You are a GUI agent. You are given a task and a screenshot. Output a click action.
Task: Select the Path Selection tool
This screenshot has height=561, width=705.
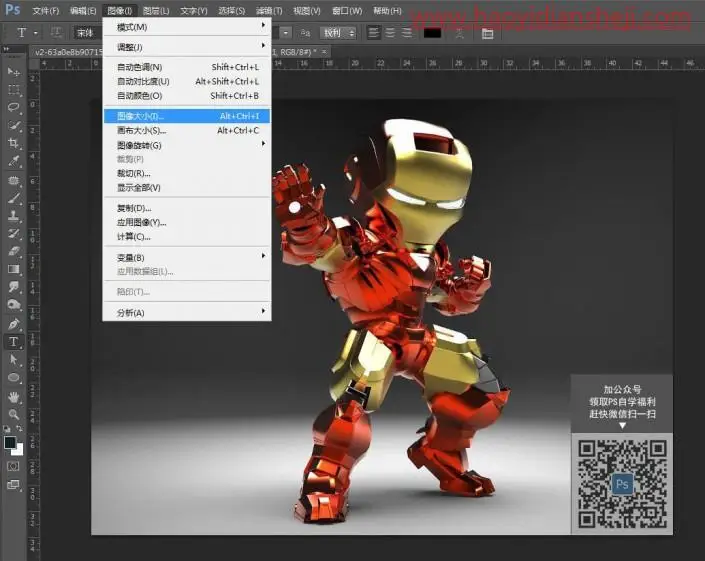(13, 360)
